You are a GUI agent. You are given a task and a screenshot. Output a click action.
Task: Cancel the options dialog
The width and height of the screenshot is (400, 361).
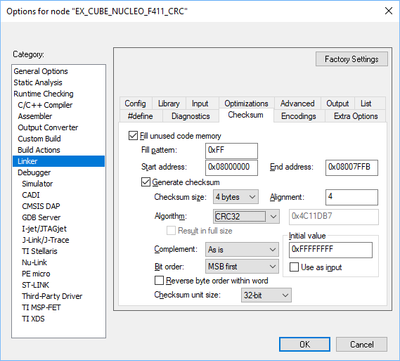(x=362, y=344)
